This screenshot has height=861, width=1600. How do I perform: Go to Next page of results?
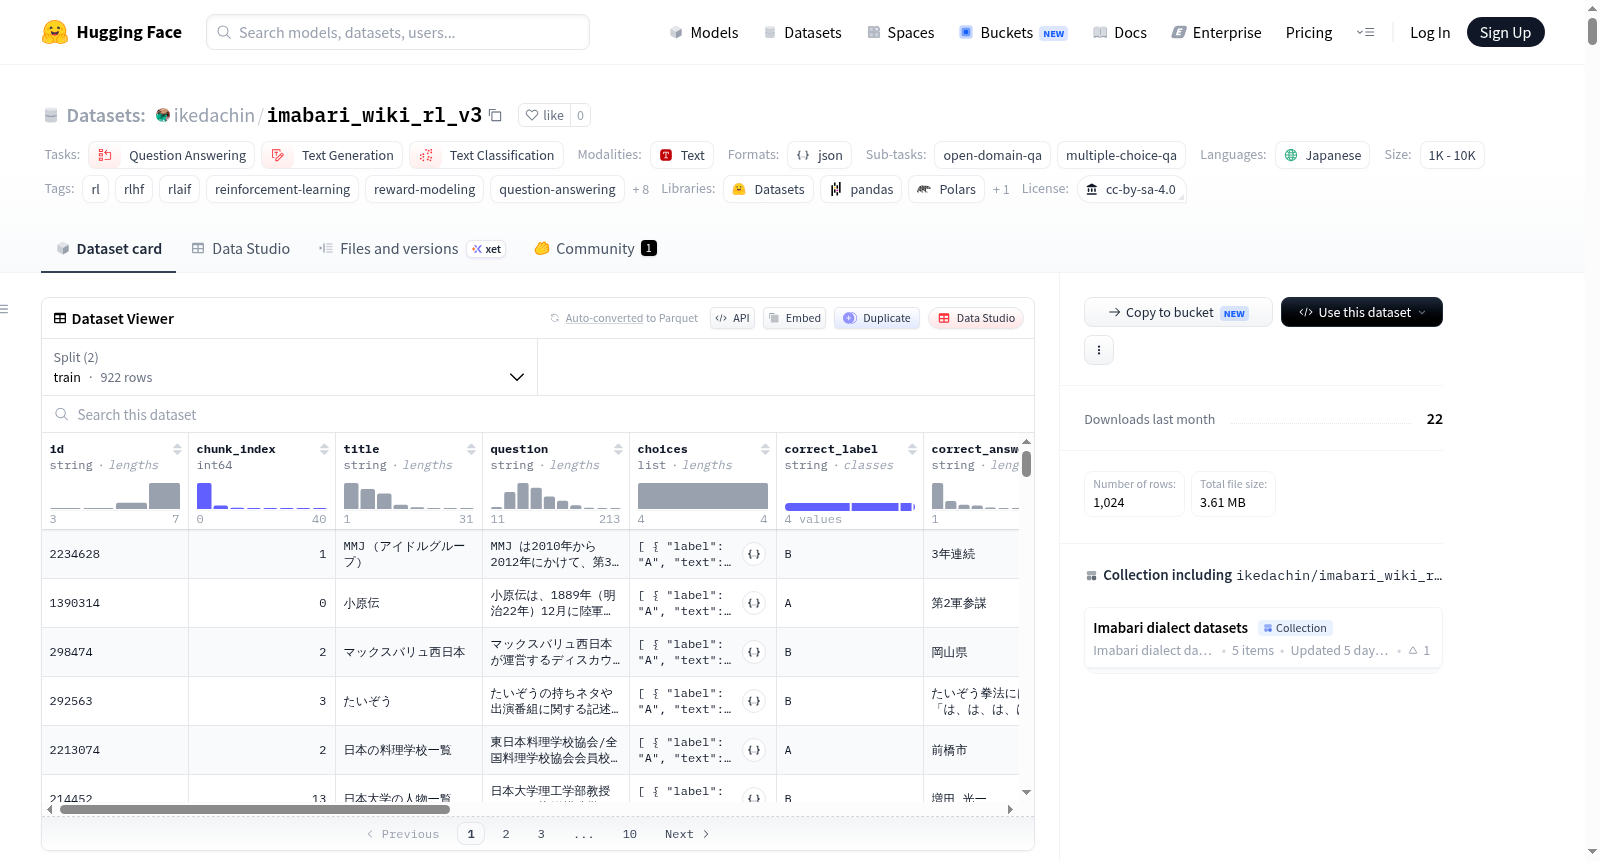(x=687, y=834)
